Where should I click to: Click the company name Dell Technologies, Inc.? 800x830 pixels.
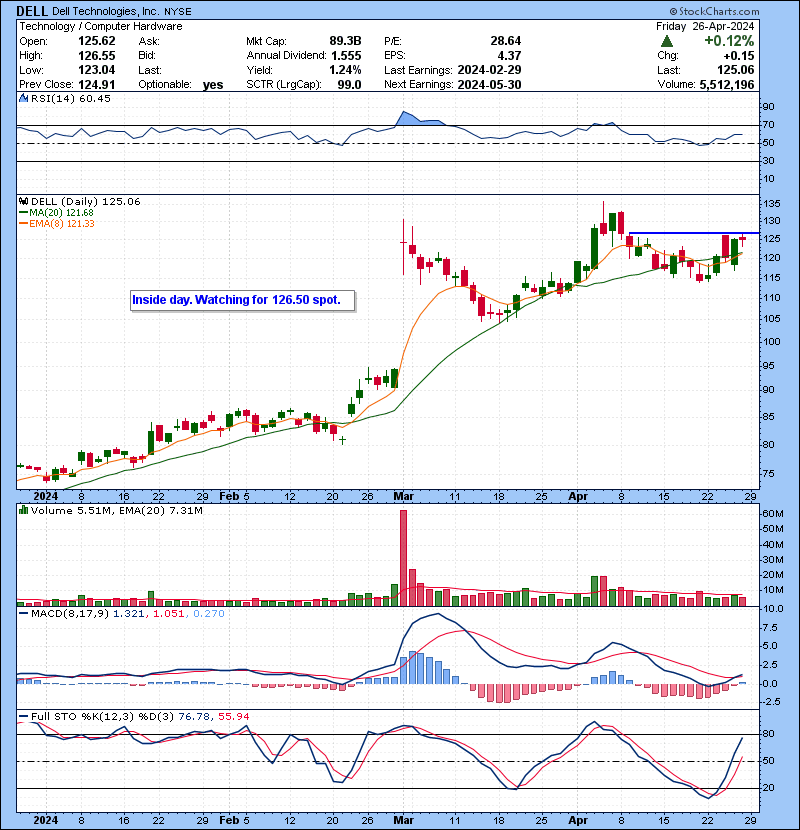pos(106,12)
